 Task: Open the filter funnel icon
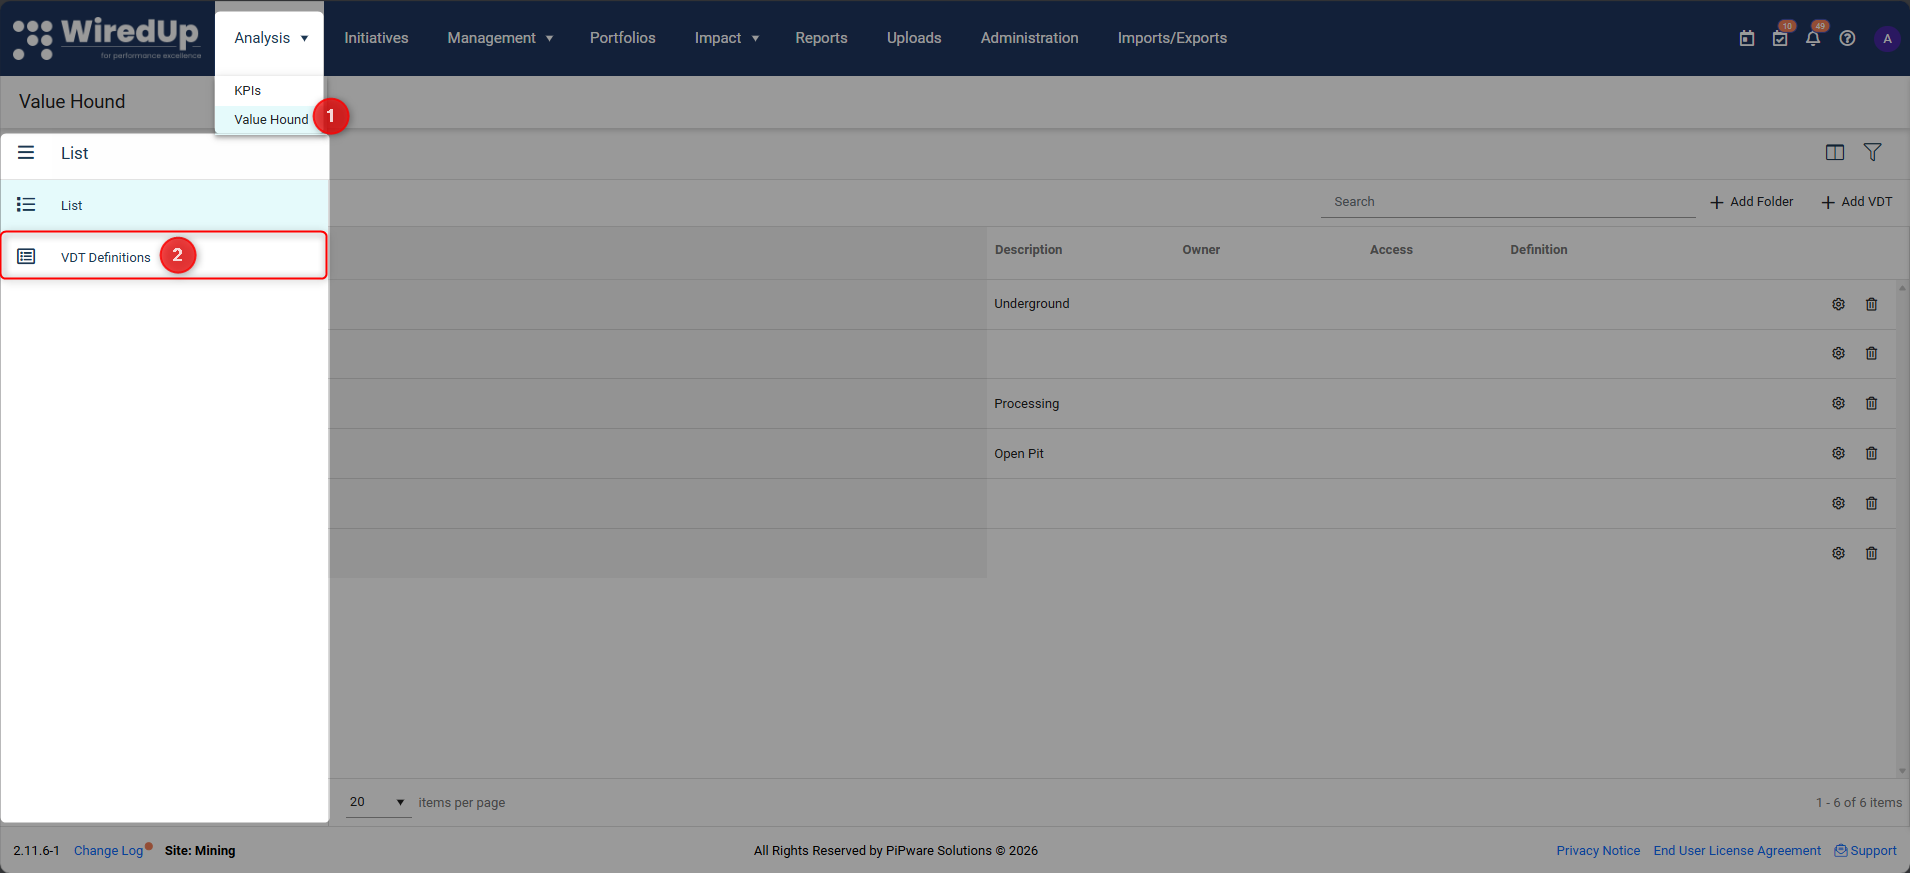[1872, 152]
